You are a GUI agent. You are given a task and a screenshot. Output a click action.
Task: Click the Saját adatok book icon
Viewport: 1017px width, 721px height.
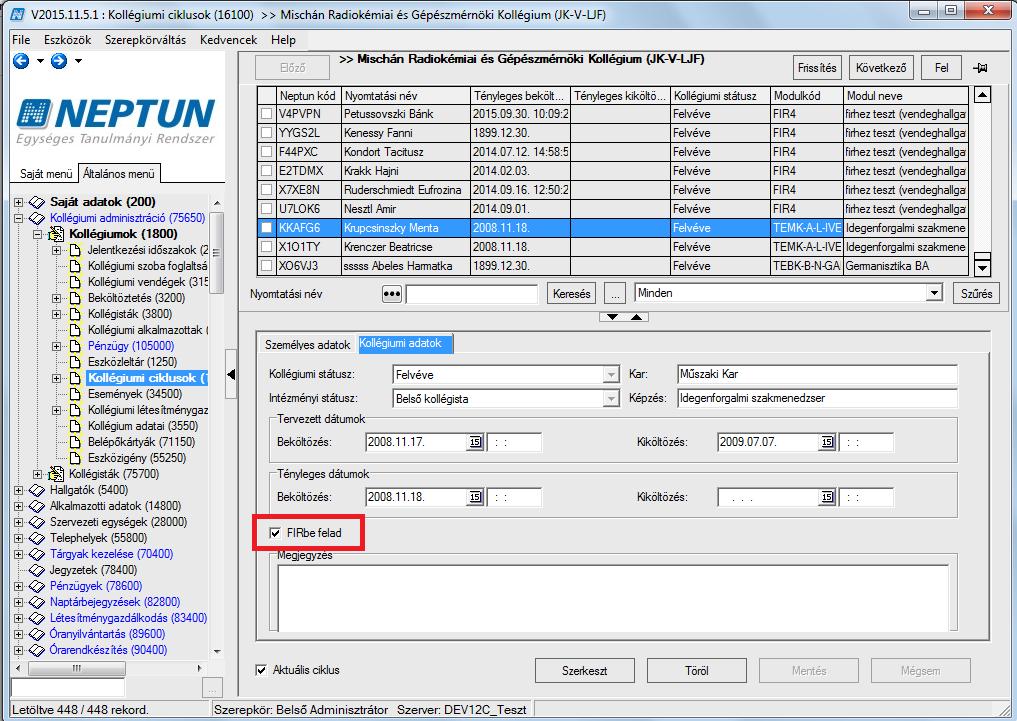(x=37, y=202)
